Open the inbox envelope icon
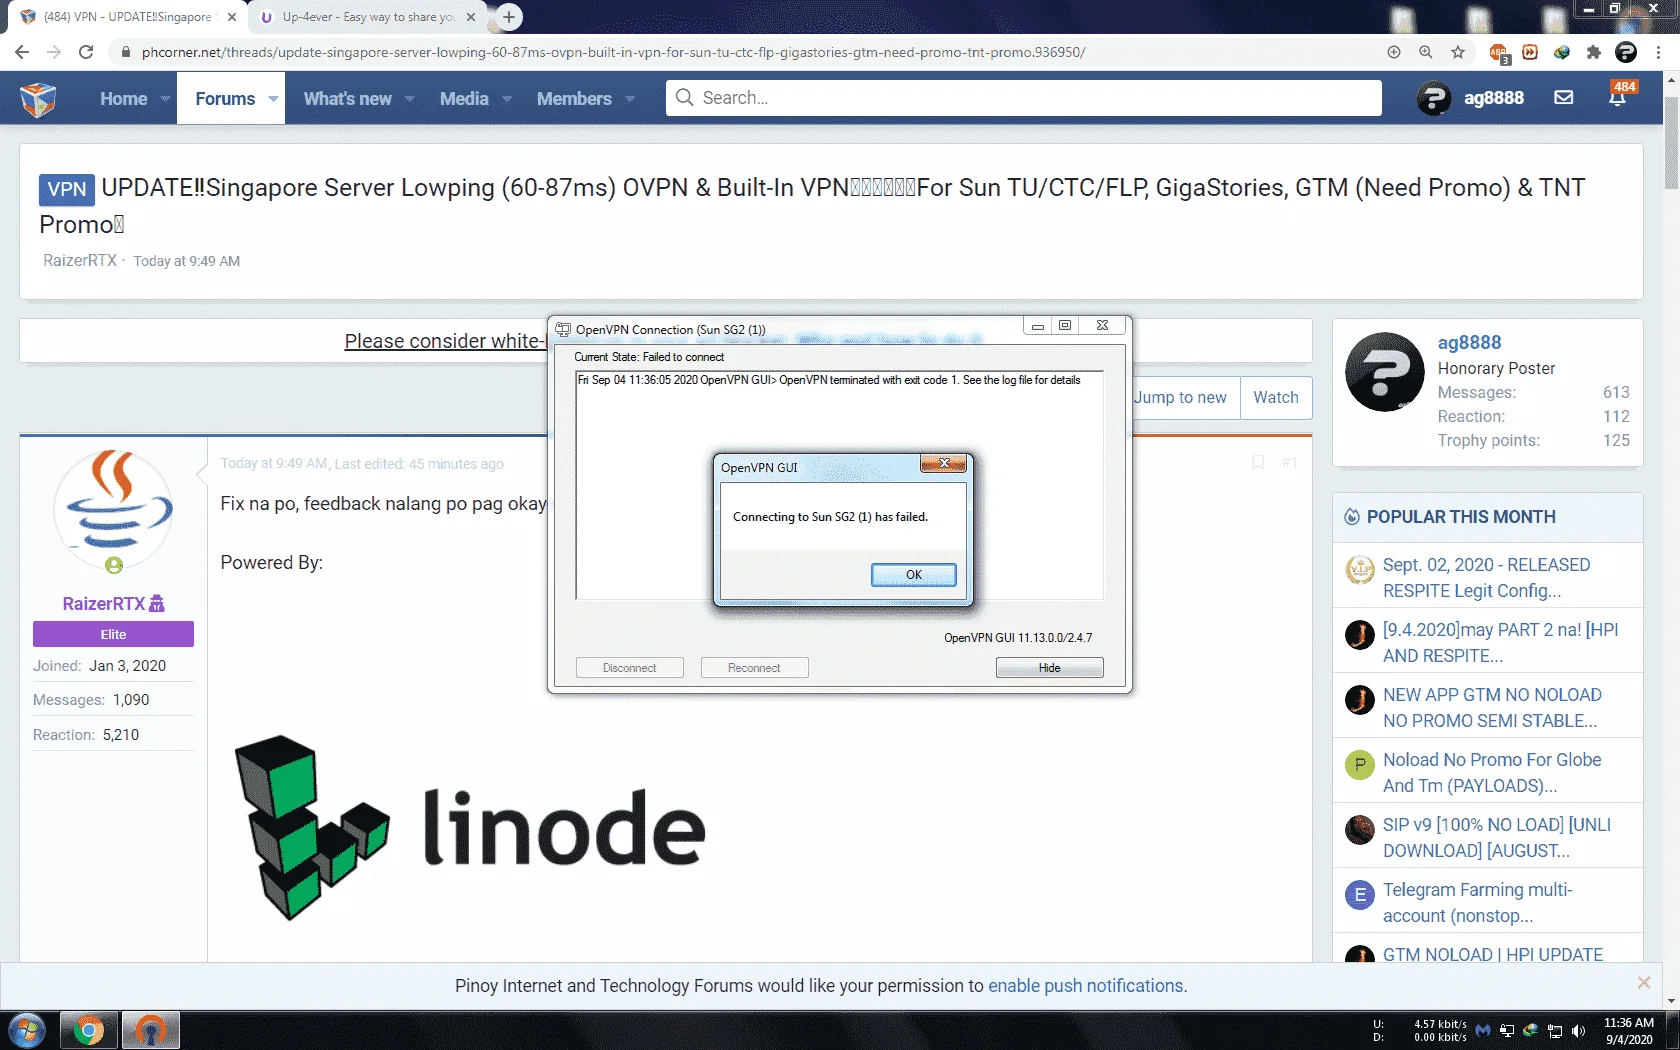1680x1050 pixels. click(1564, 98)
